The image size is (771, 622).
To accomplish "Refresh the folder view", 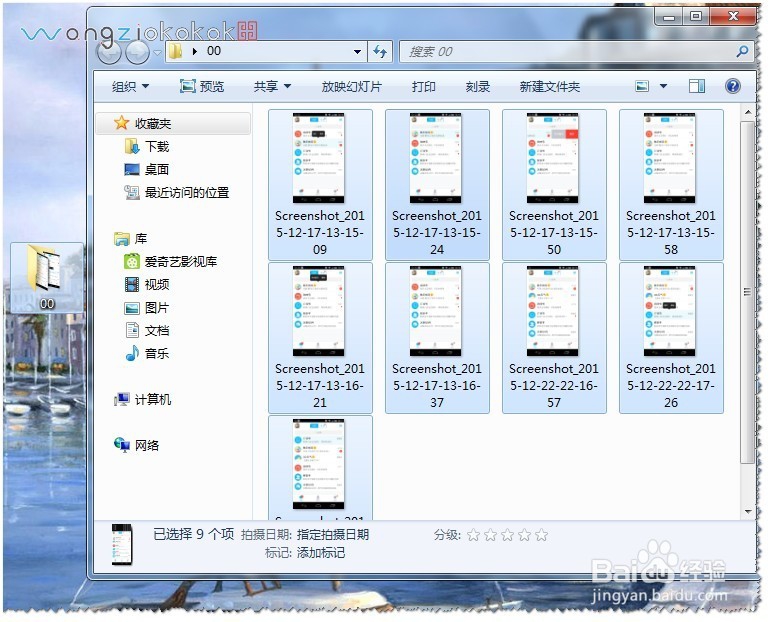I will pyautogui.click(x=380, y=51).
